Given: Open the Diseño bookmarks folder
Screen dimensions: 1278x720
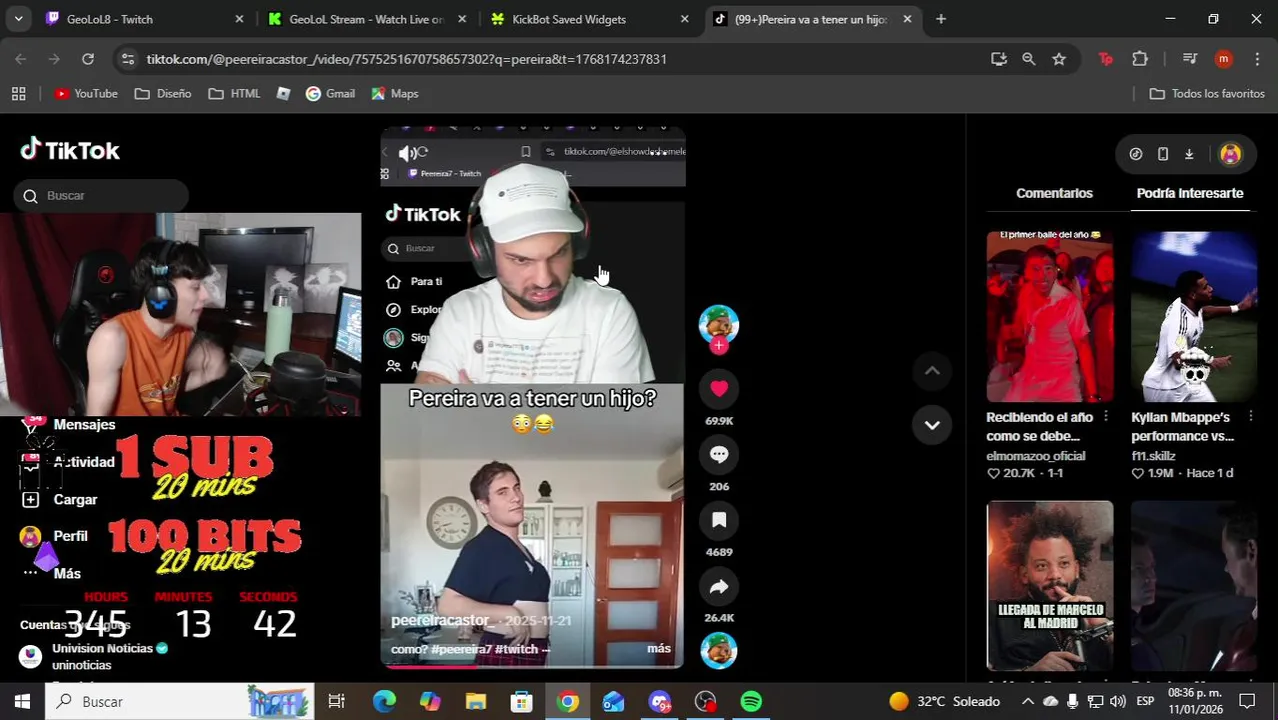Looking at the screenshot, I should click(x=163, y=93).
